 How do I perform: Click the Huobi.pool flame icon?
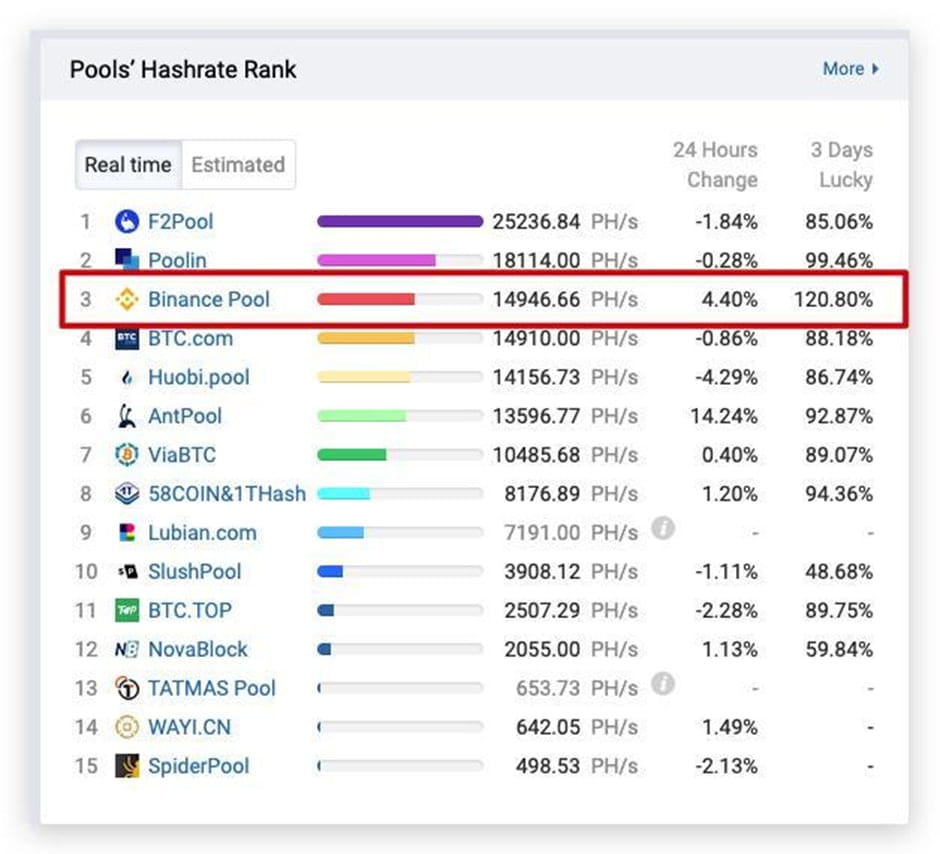(x=127, y=378)
